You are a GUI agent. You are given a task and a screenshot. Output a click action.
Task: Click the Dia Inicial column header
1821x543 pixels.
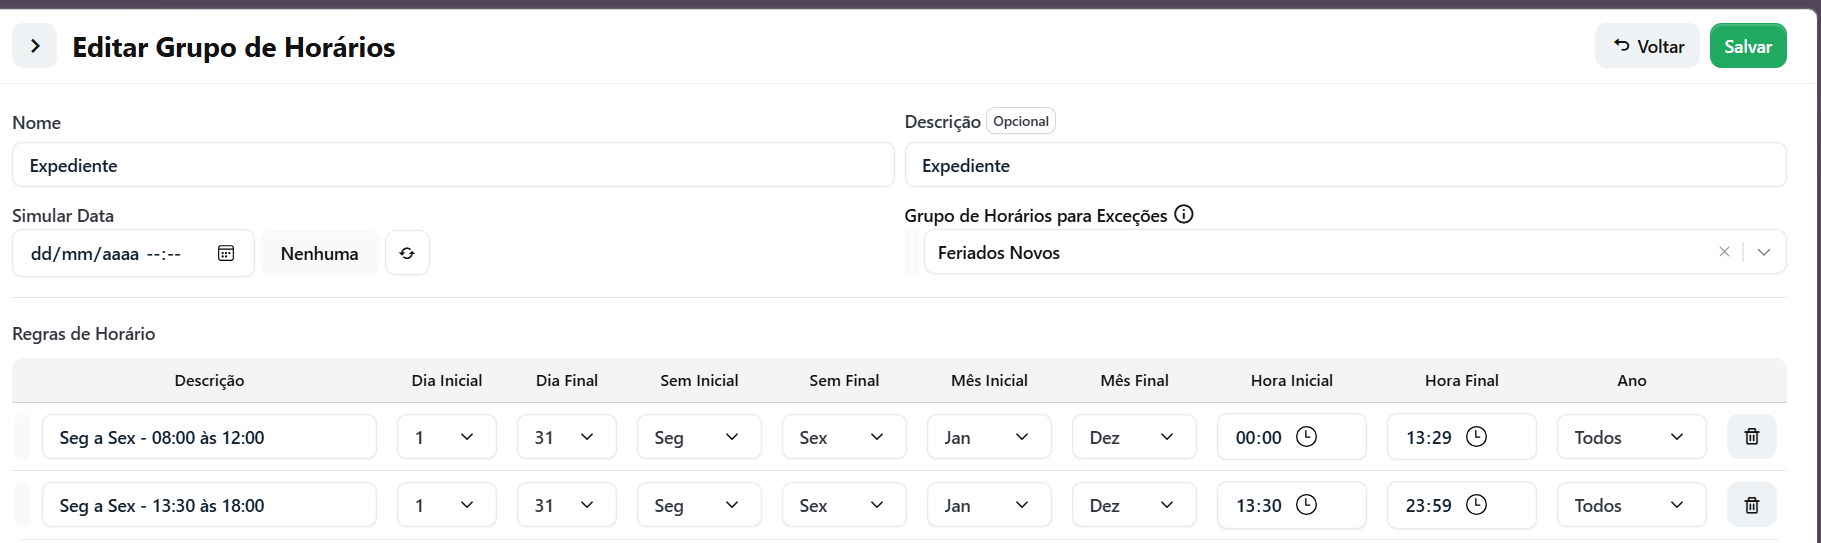(x=447, y=381)
